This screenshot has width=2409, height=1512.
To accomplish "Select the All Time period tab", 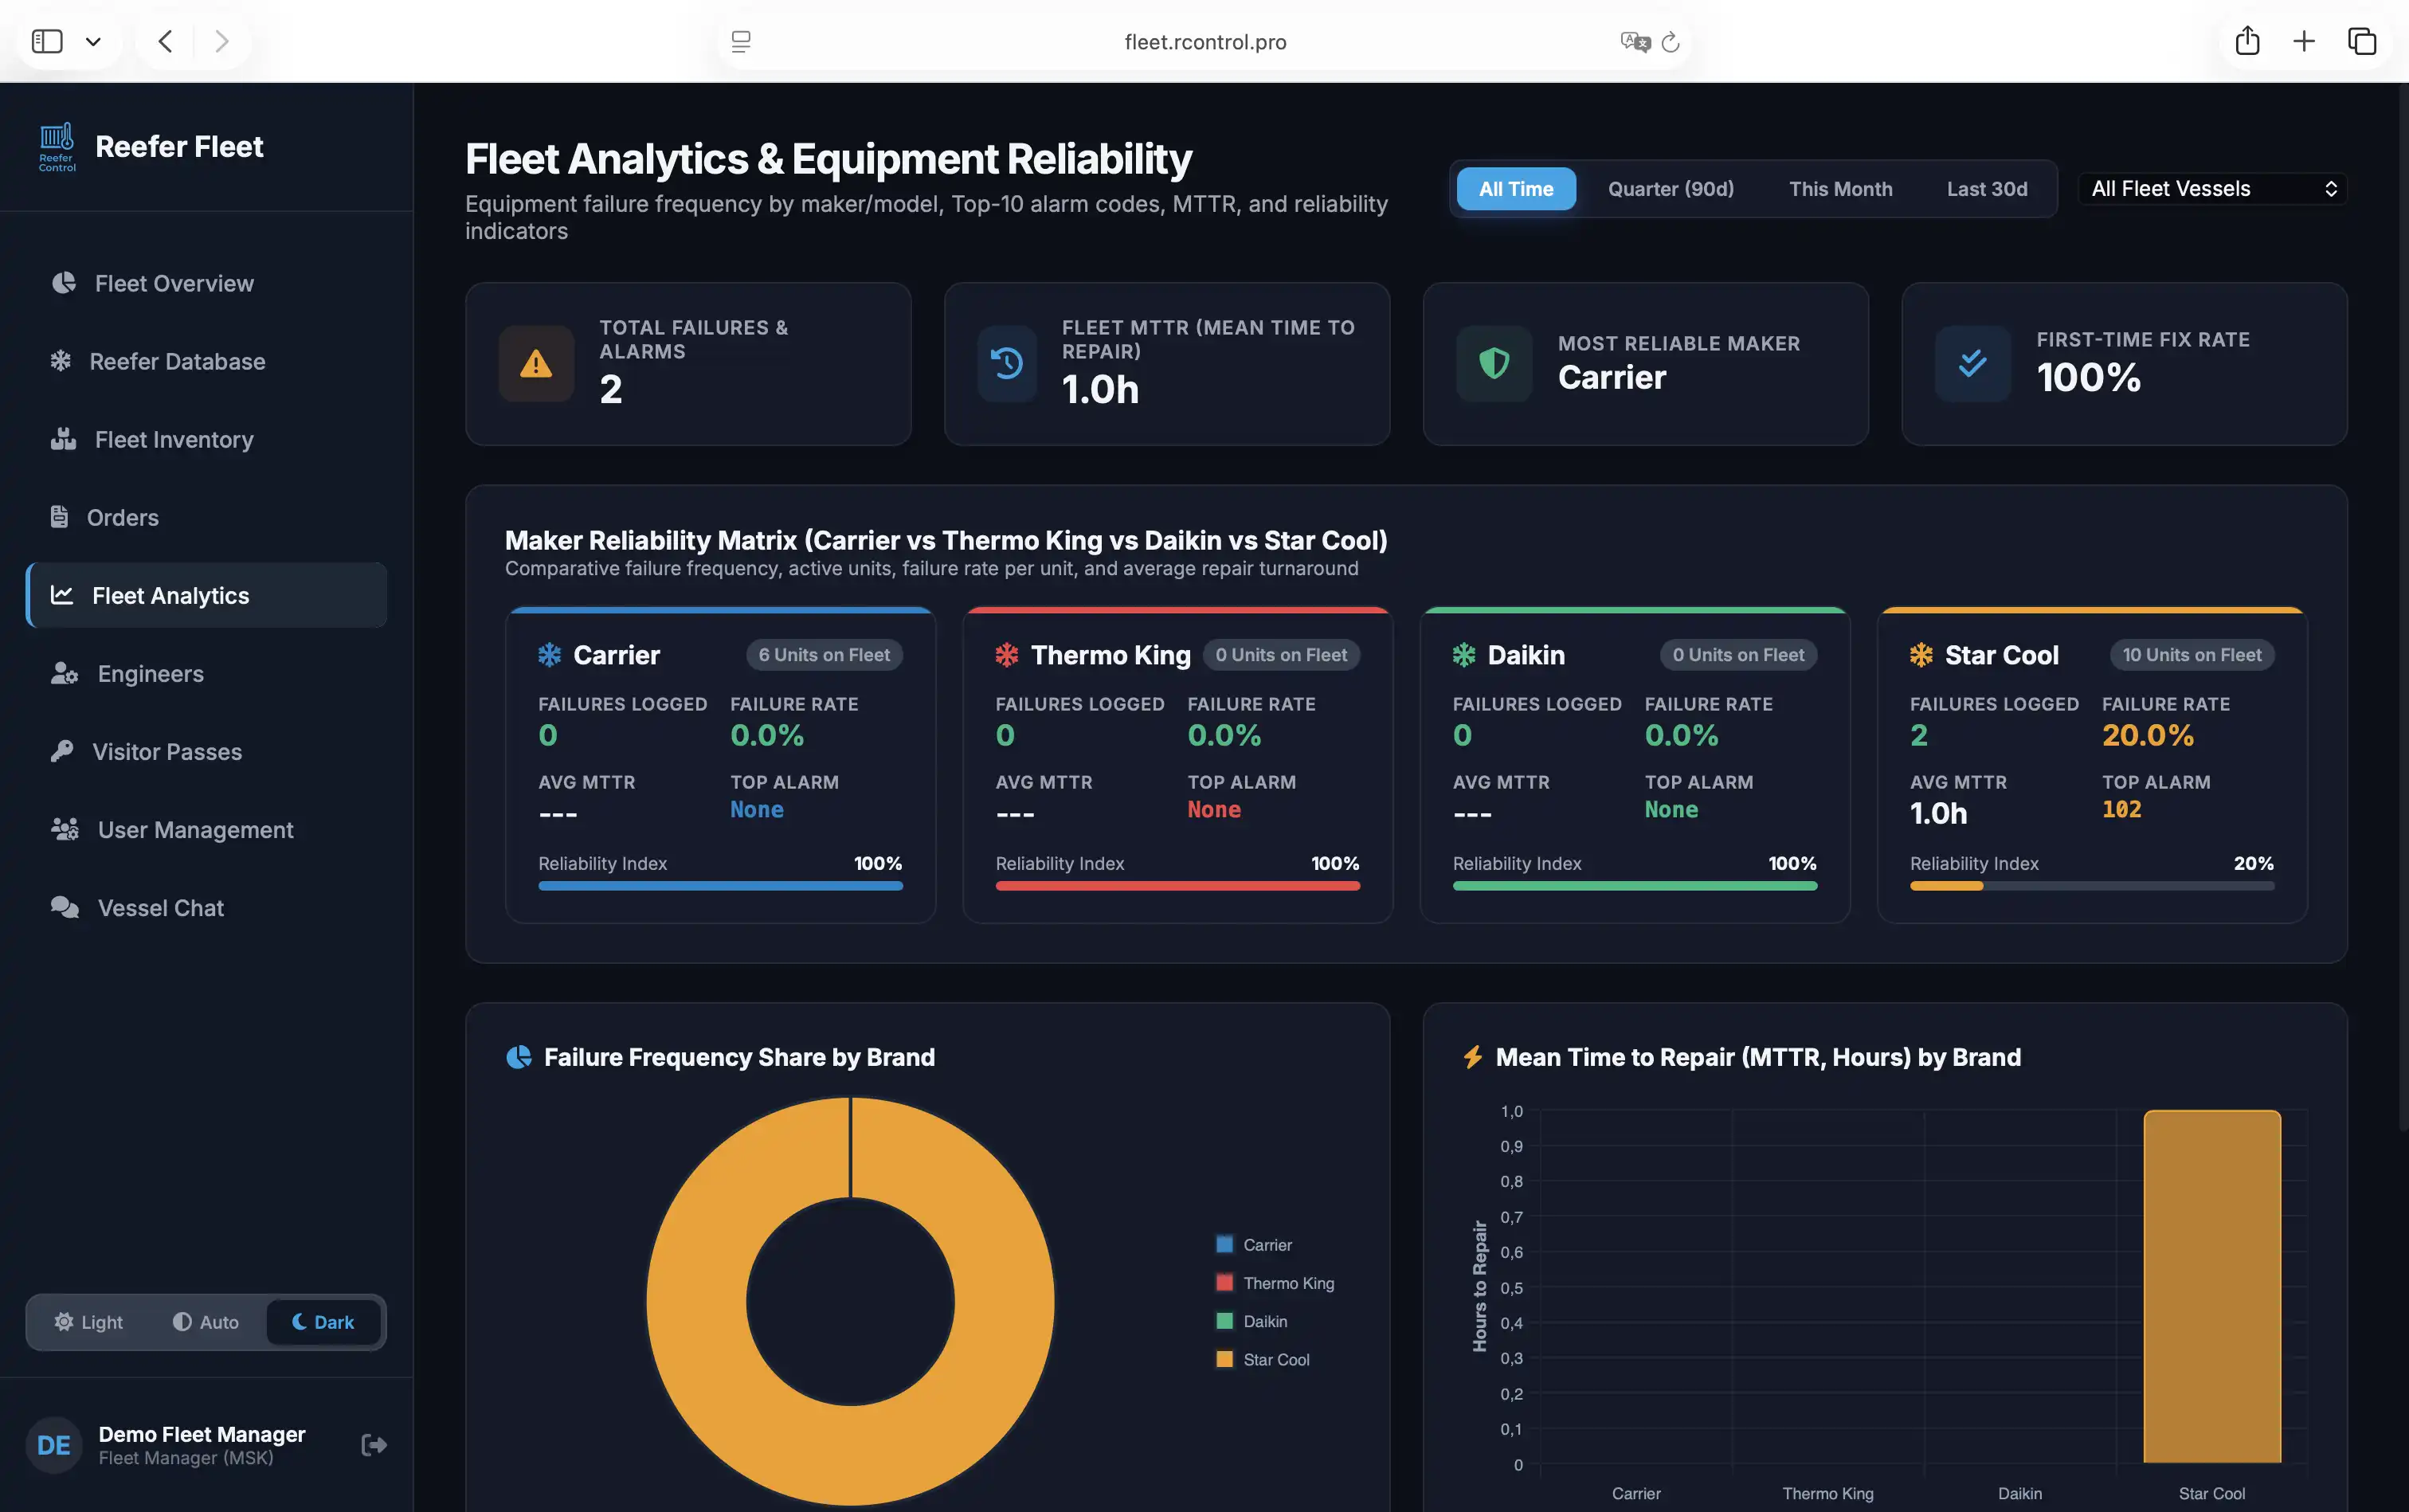I will [1516, 189].
